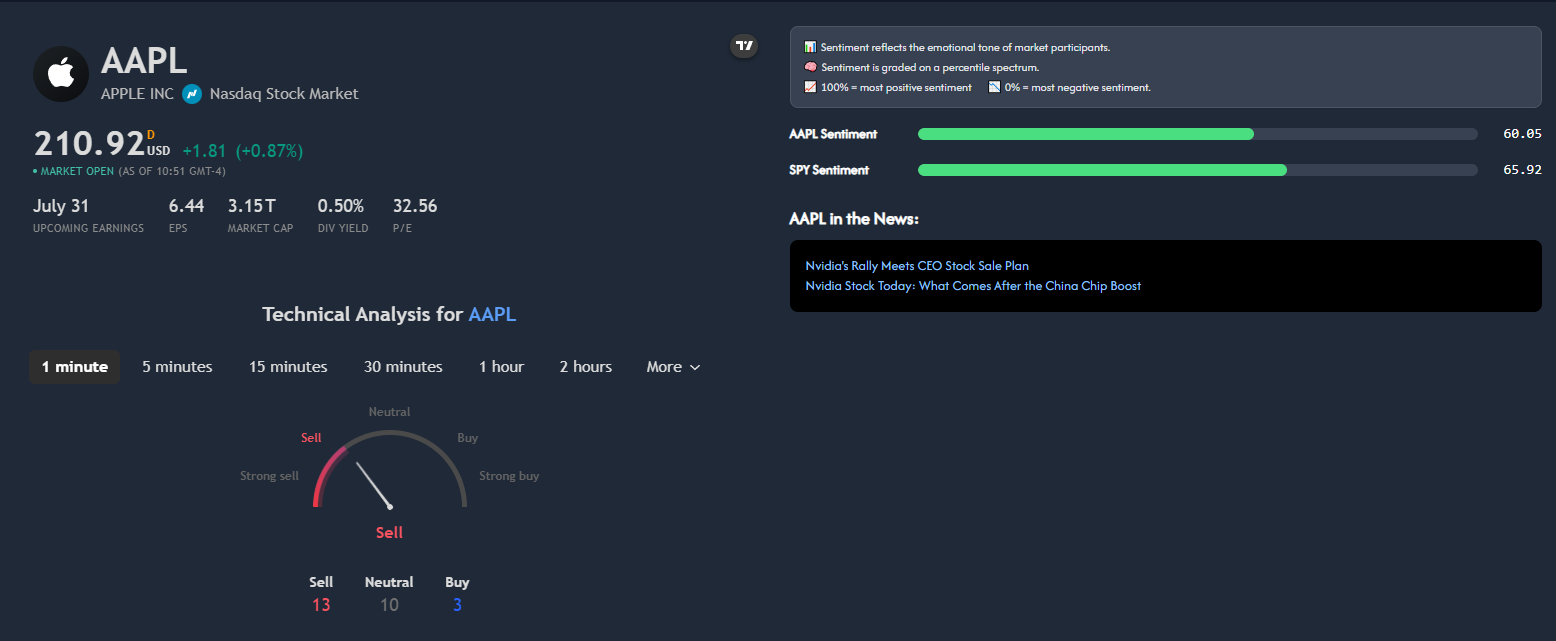Click the 3.15T market cap value
The height and width of the screenshot is (641, 1556).
[252, 206]
